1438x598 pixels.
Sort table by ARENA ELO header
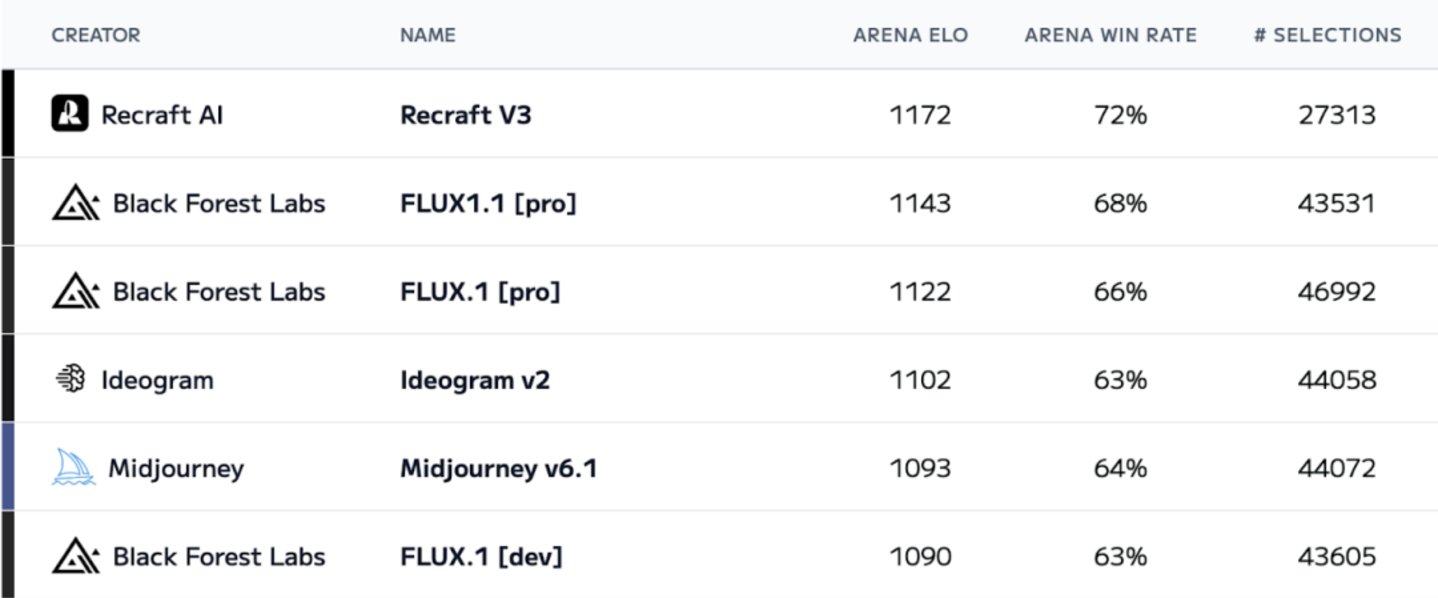click(x=910, y=35)
